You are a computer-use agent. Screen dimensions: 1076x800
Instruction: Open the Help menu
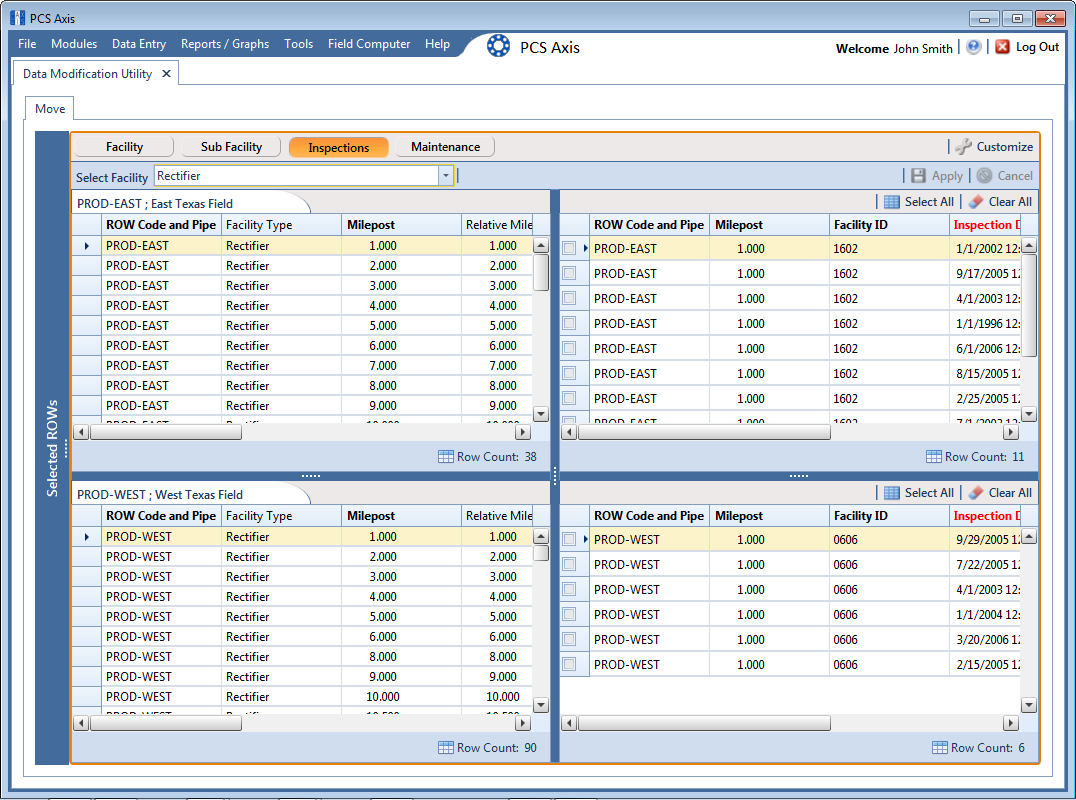click(x=437, y=44)
